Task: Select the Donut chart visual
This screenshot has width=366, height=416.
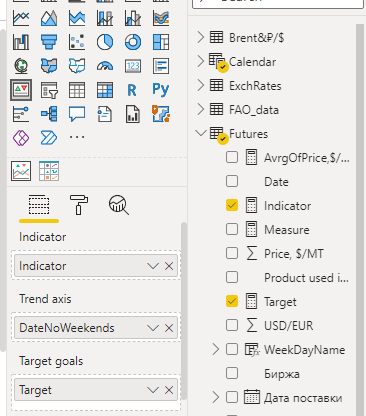Action: click(x=133, y=42)
